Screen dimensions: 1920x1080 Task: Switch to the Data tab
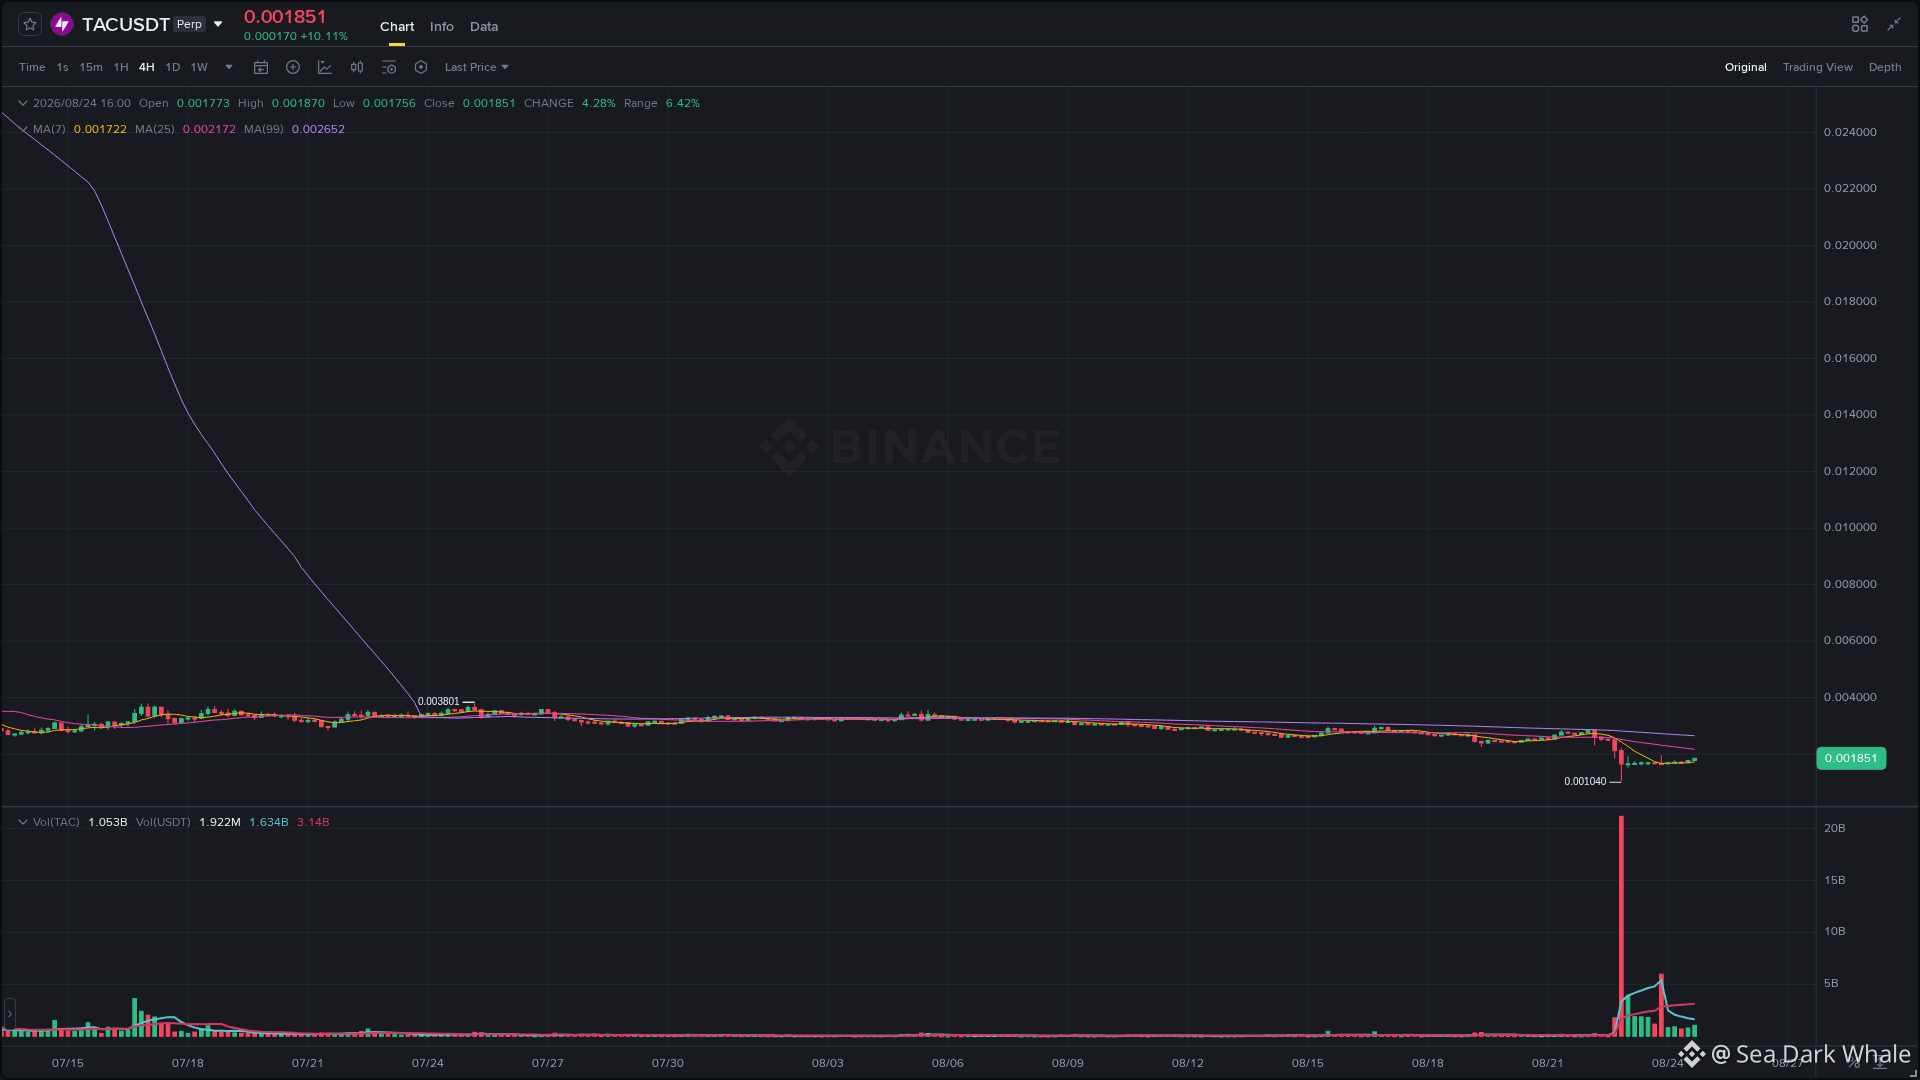484,26
